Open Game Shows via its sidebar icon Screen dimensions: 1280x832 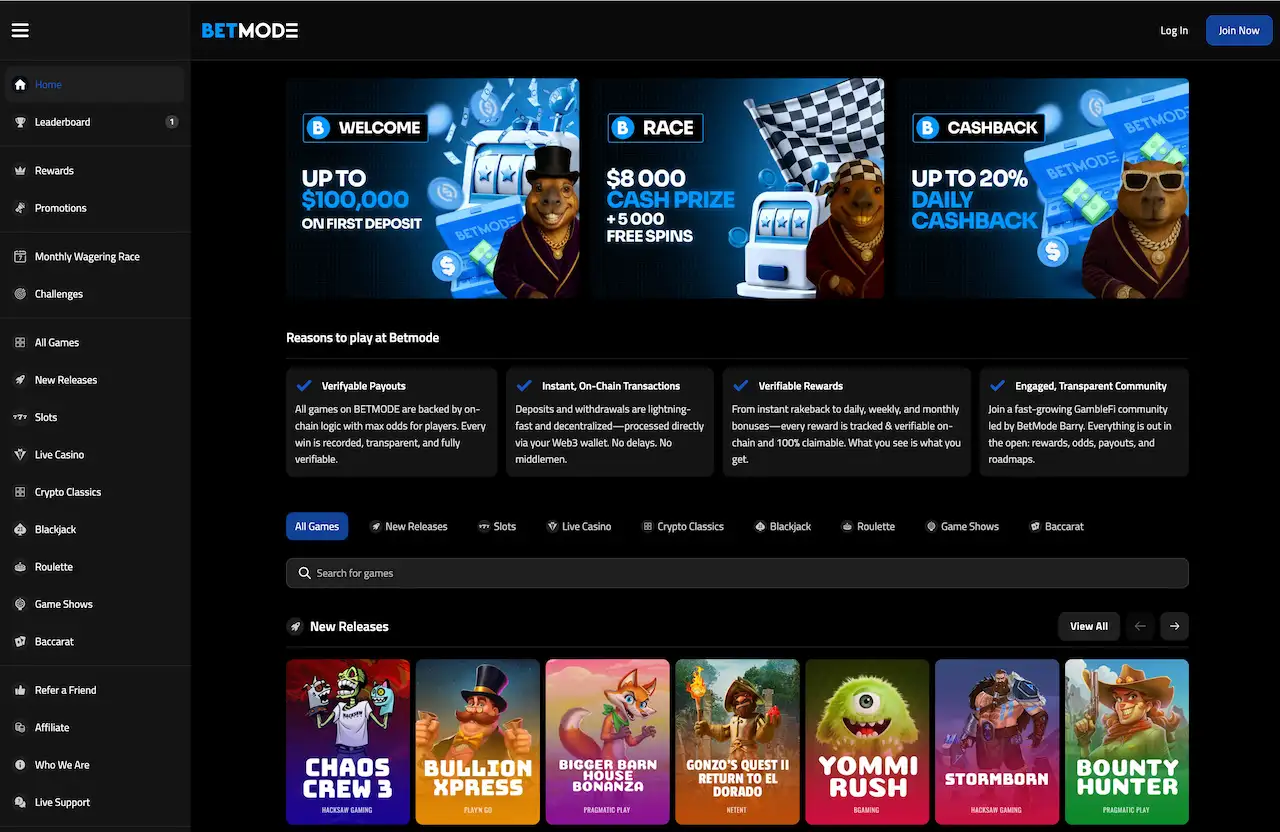pyautogui.click(x=19, y=604)
